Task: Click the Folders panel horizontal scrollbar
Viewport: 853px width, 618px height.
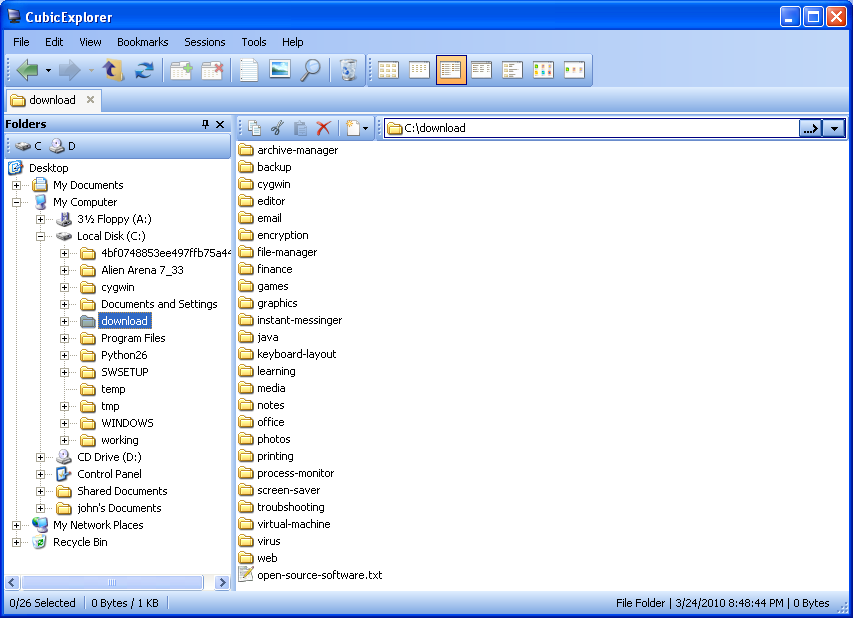Action: [x=112, y=582]
